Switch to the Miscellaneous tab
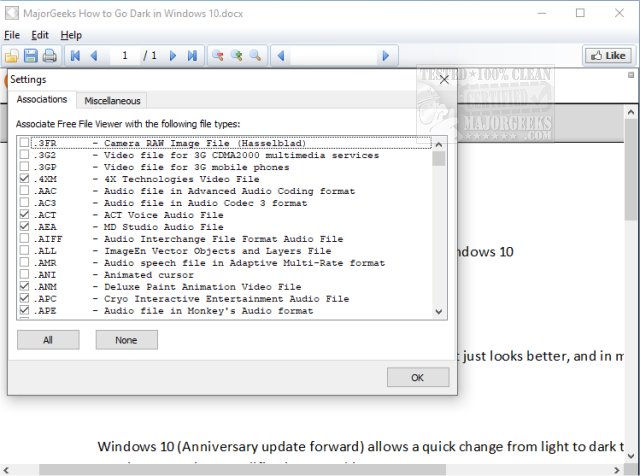 pos(112,101)
